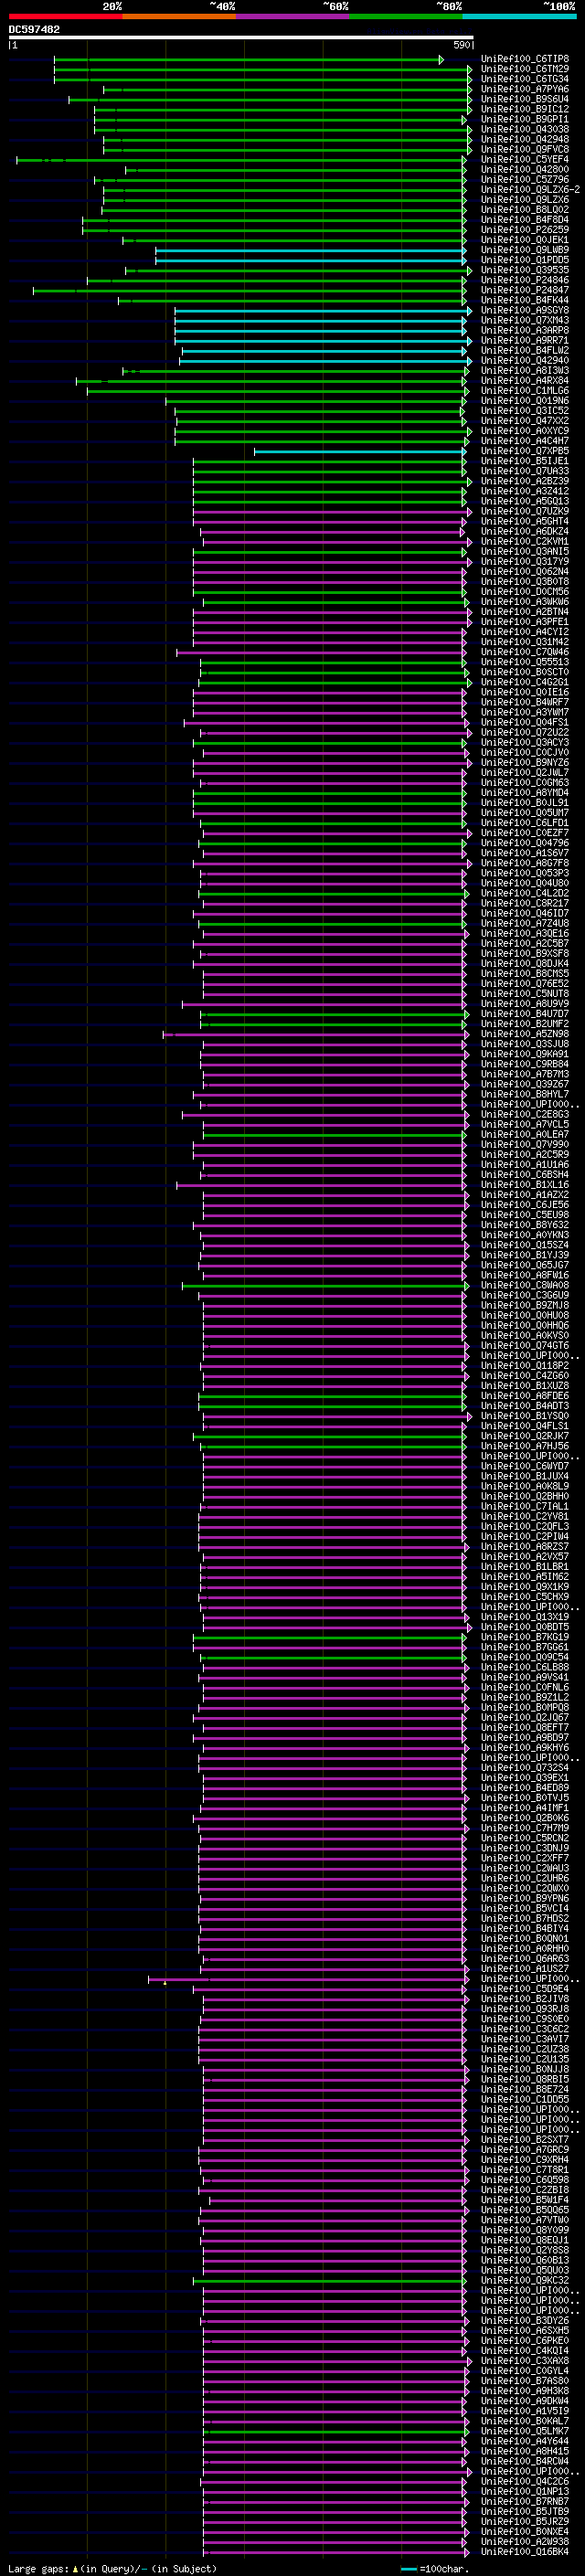Click the green ~80% legend segment
This screenshot has height=2576, width=585.
click(406, 16)
